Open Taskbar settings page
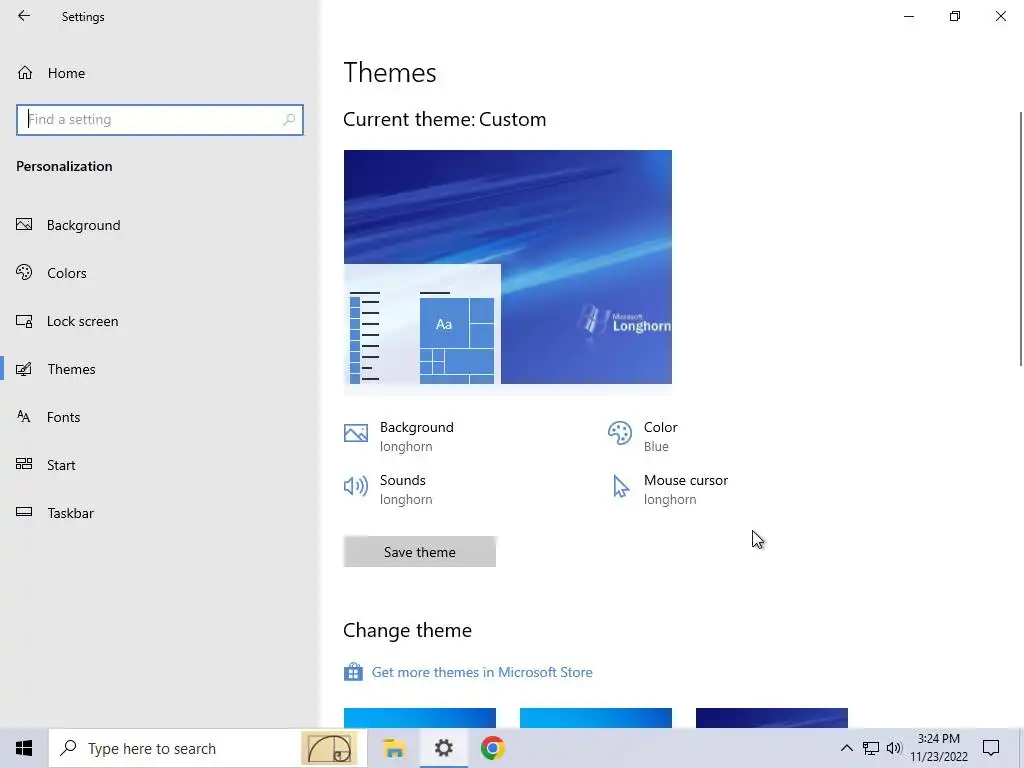 click(70, 513)
